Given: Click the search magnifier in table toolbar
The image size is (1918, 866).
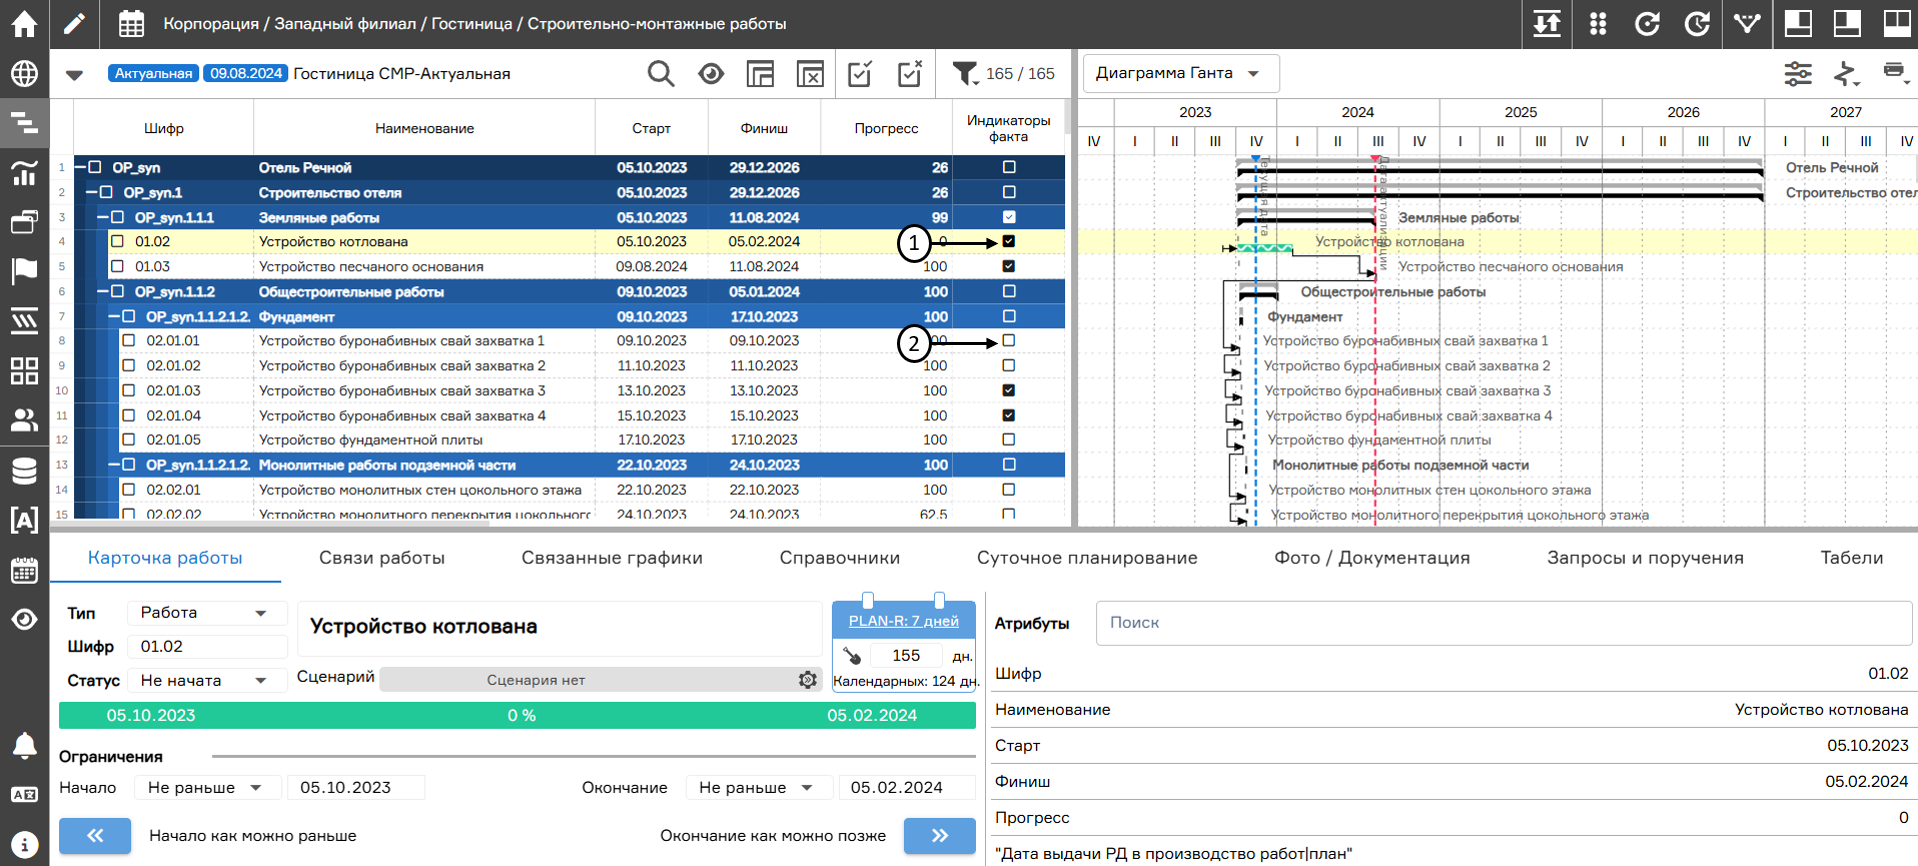Looking at the screenshot, I should point(660,74).
